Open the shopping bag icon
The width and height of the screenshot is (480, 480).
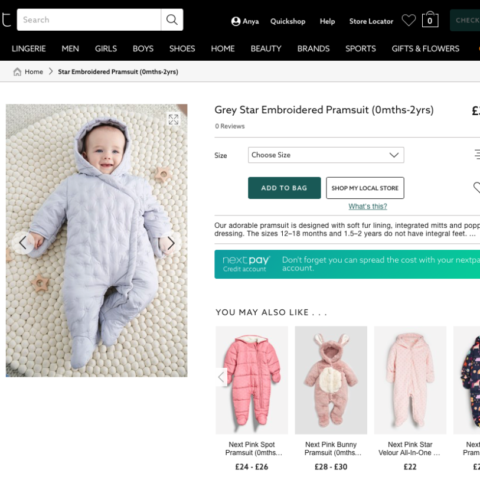tap(430, 20)
